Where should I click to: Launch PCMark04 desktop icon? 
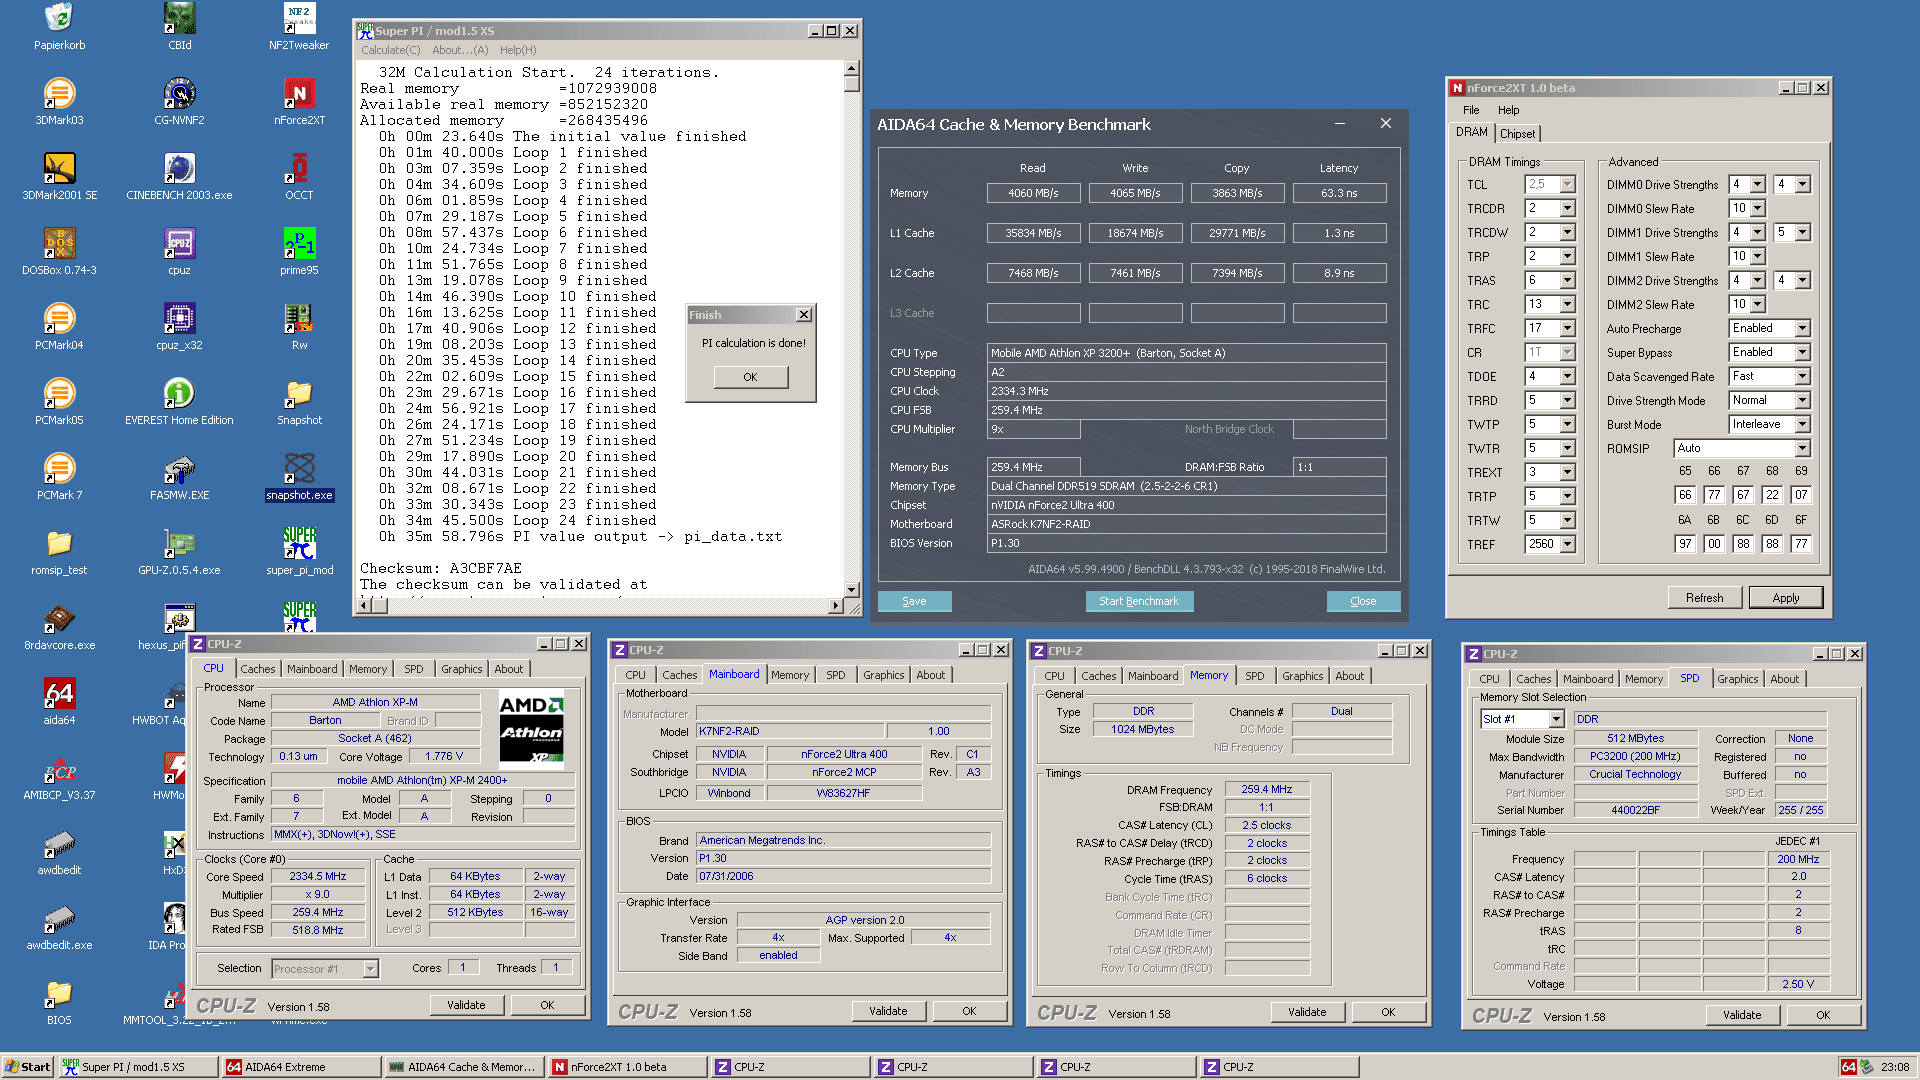point(59,326)
